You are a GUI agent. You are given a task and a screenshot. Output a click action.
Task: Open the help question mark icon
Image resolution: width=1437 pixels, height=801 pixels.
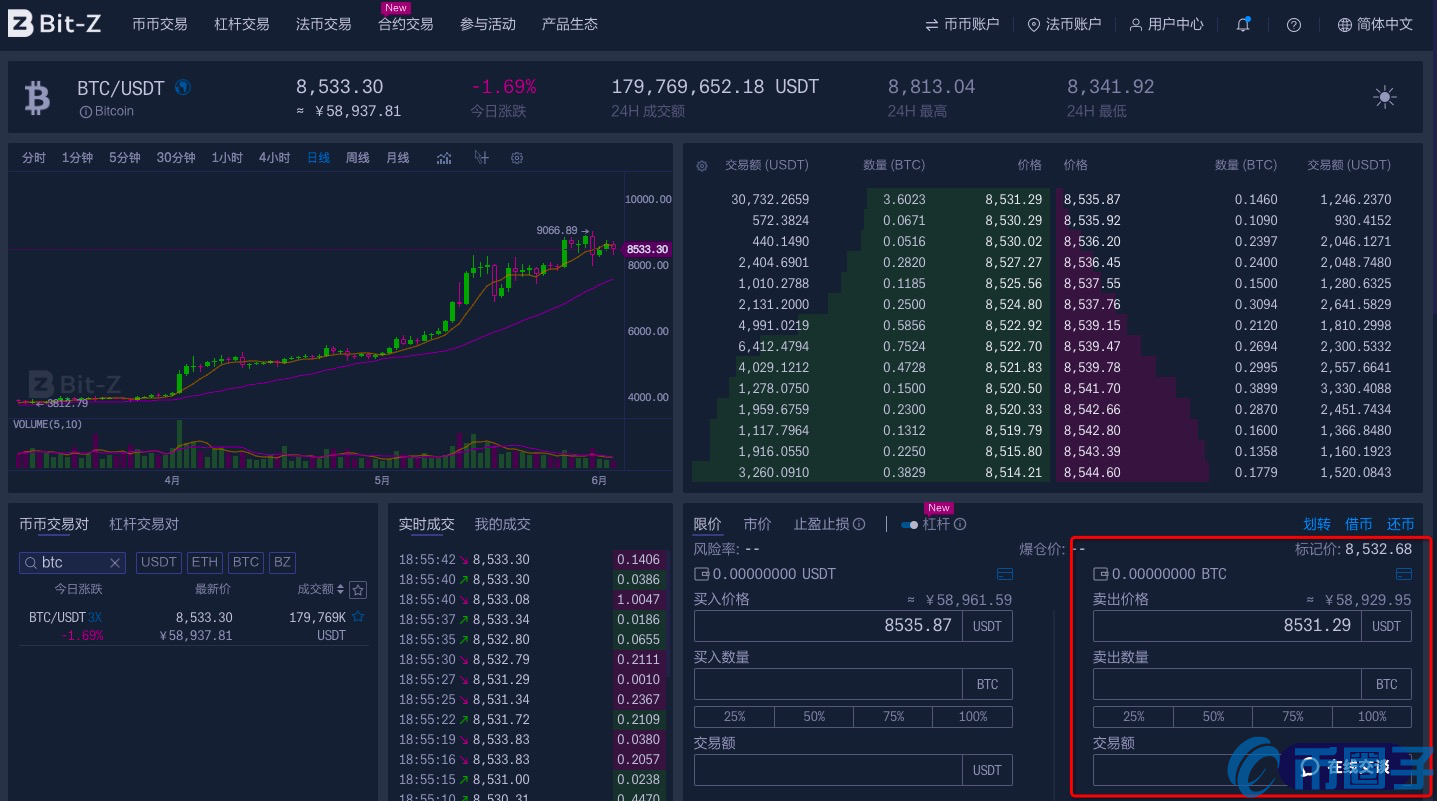pos(1294,24)
